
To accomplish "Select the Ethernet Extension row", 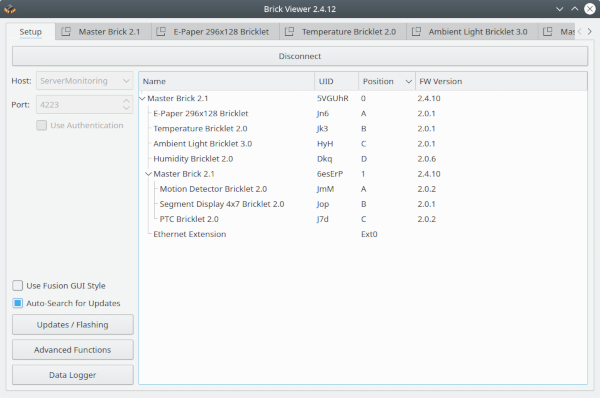I will (x=363, y=234).
